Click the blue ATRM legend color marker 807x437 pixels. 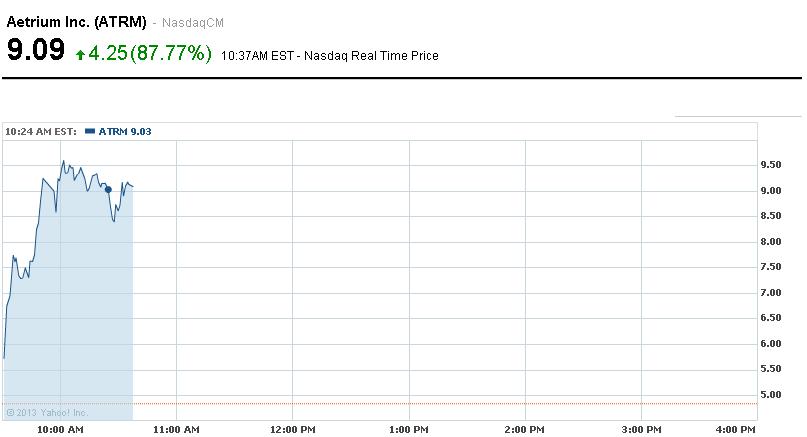click(90, 131)
